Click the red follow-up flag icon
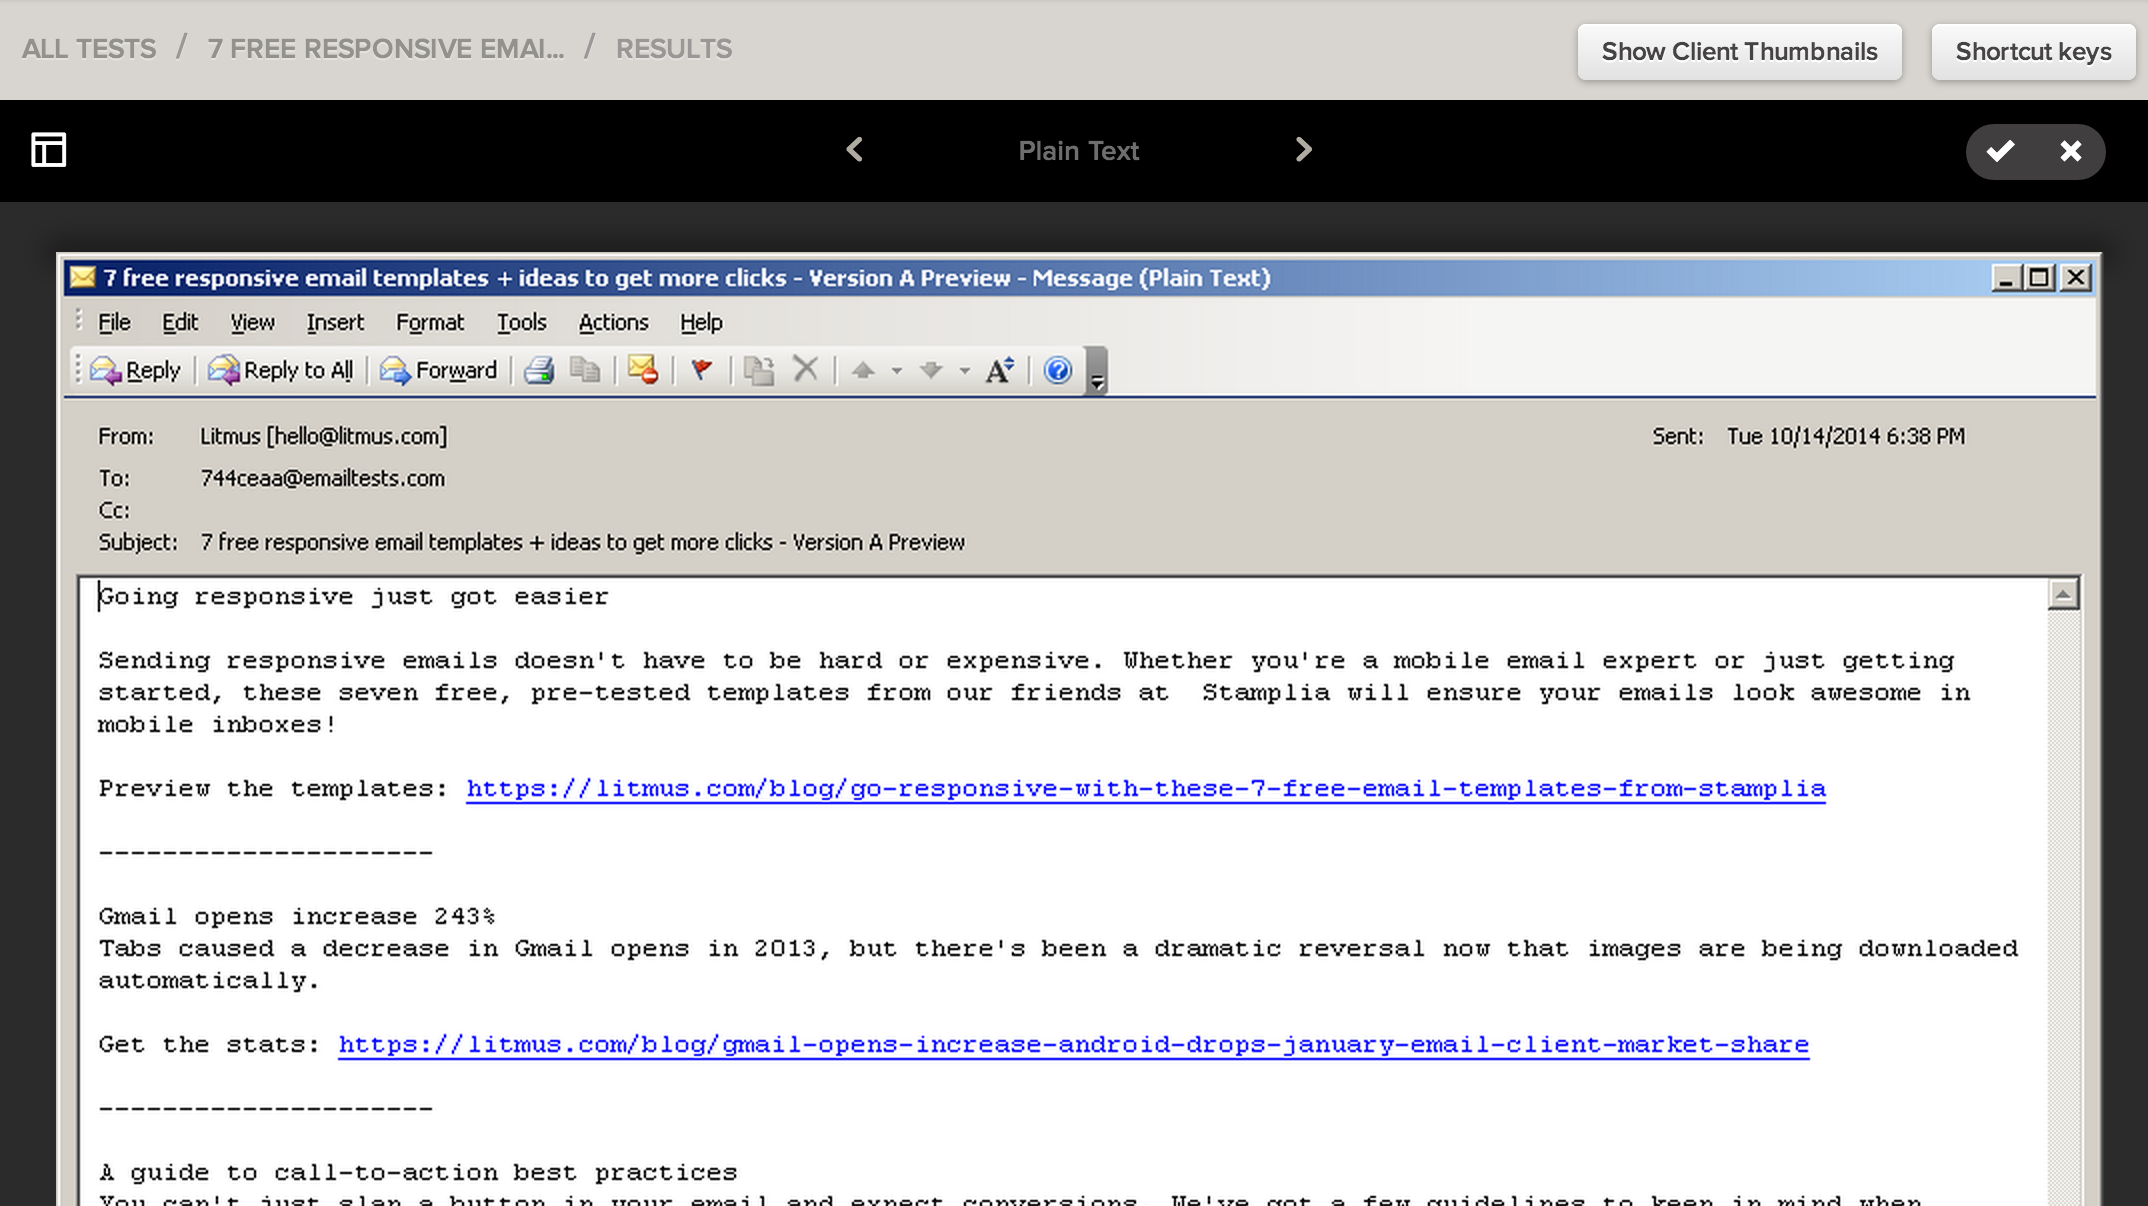 click(x=702, y=371)
